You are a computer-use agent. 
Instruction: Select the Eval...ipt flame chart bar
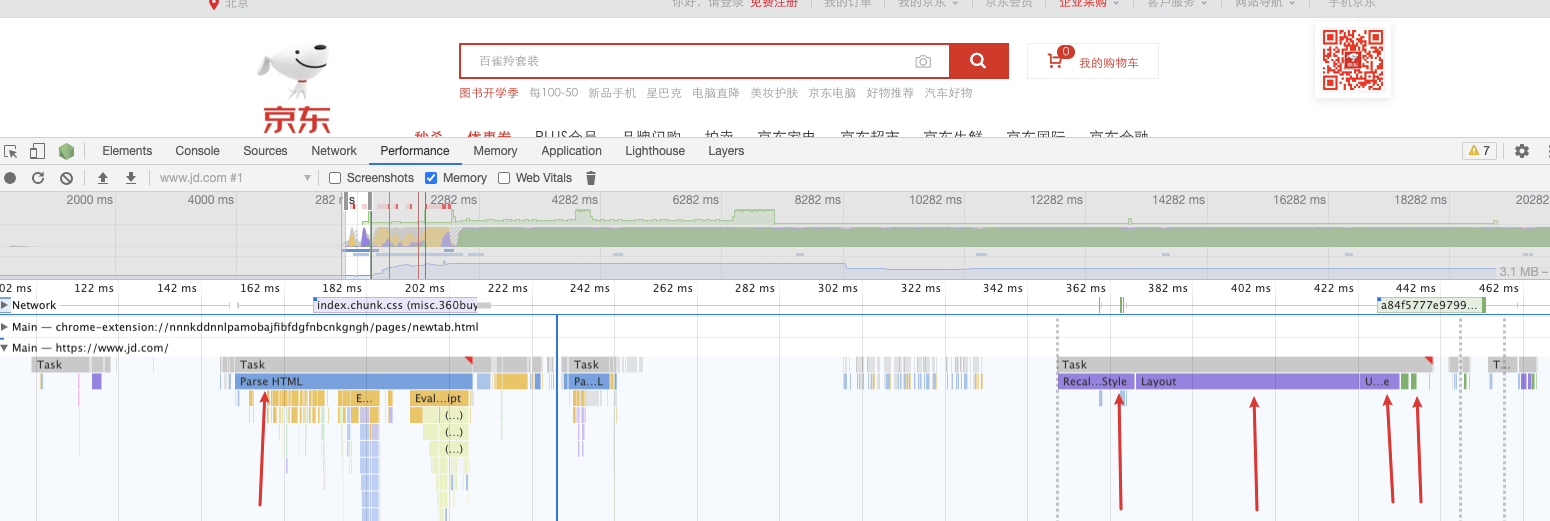(439, 398)
